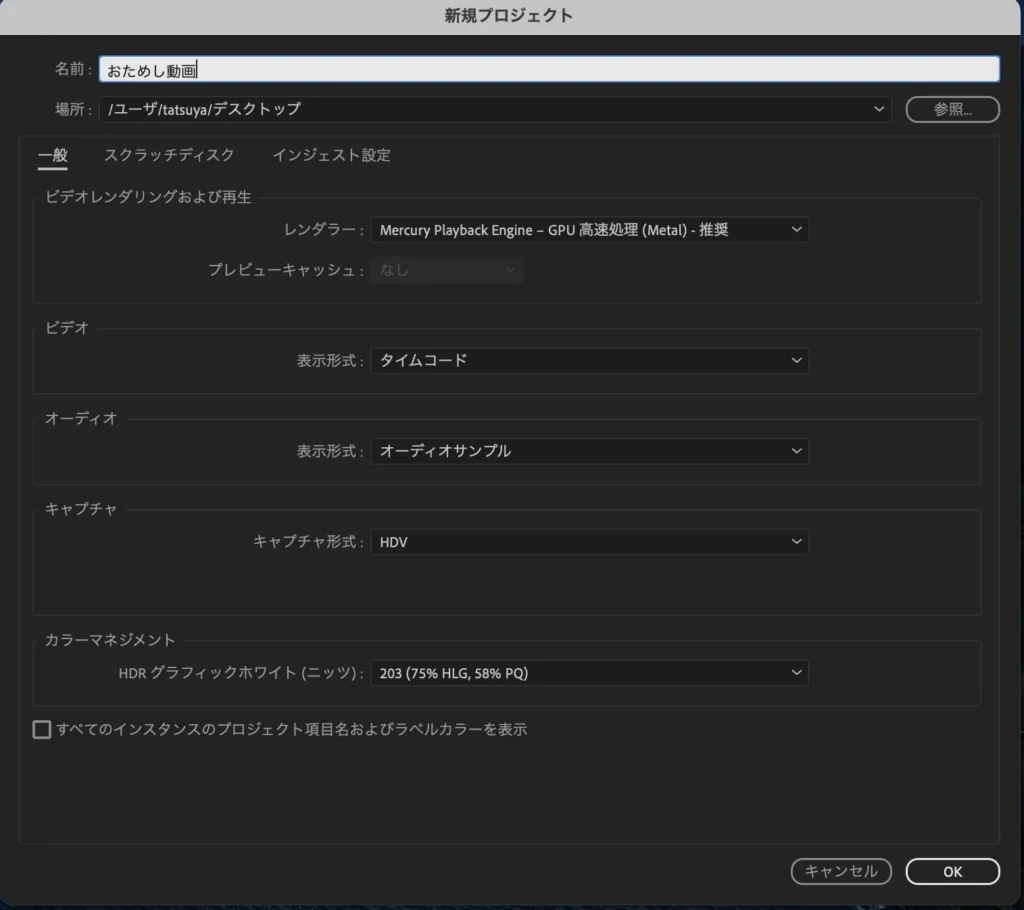Click the chevron arrow on the ビデオ 表示形式 dropdown

[x=796, y=360]
